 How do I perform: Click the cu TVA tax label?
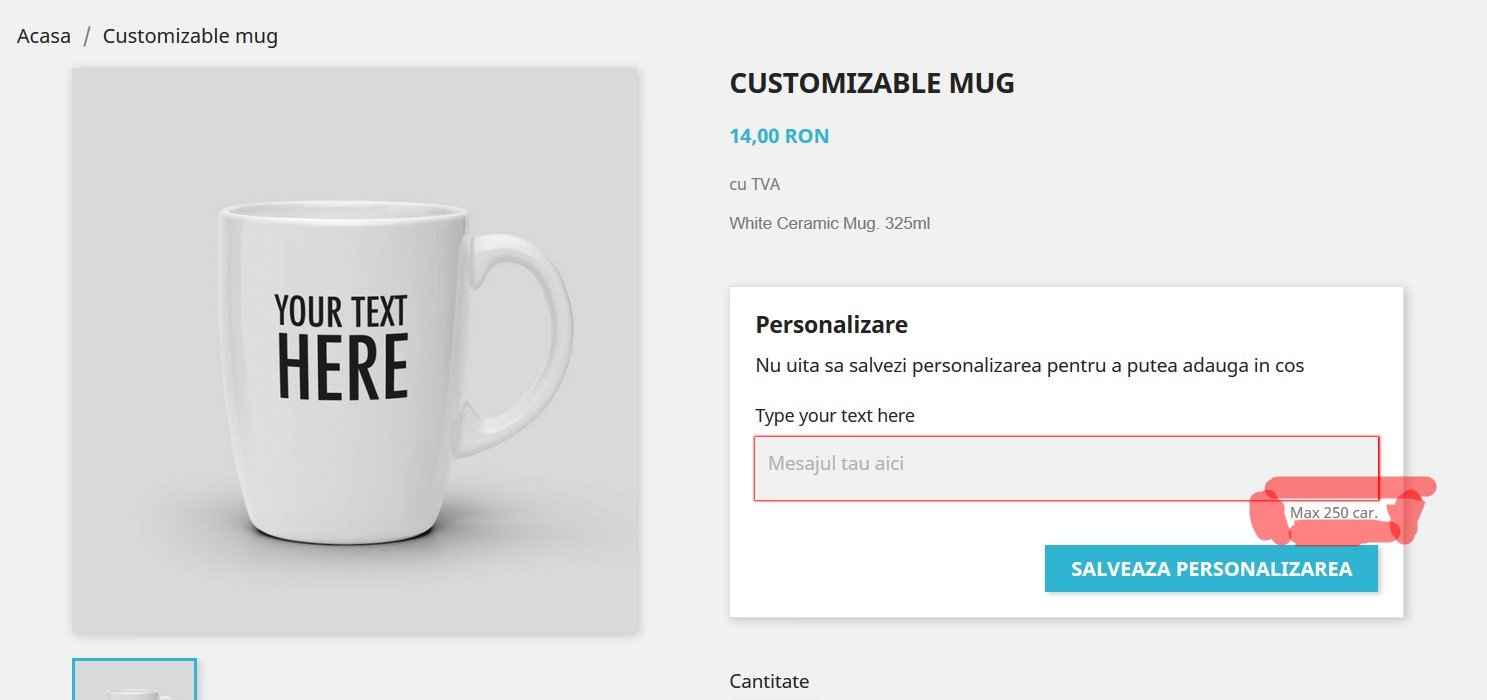click(x=754, y=185)
